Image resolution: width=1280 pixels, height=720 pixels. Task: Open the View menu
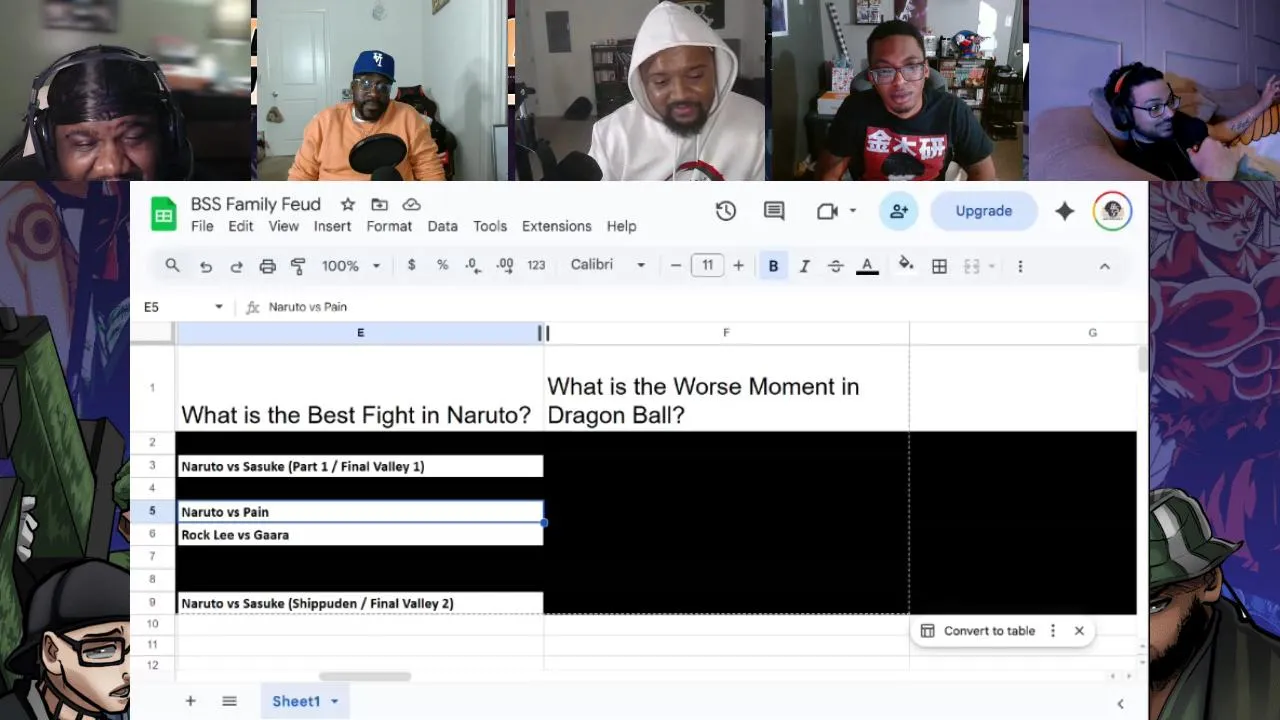click(x=284, y=226)
